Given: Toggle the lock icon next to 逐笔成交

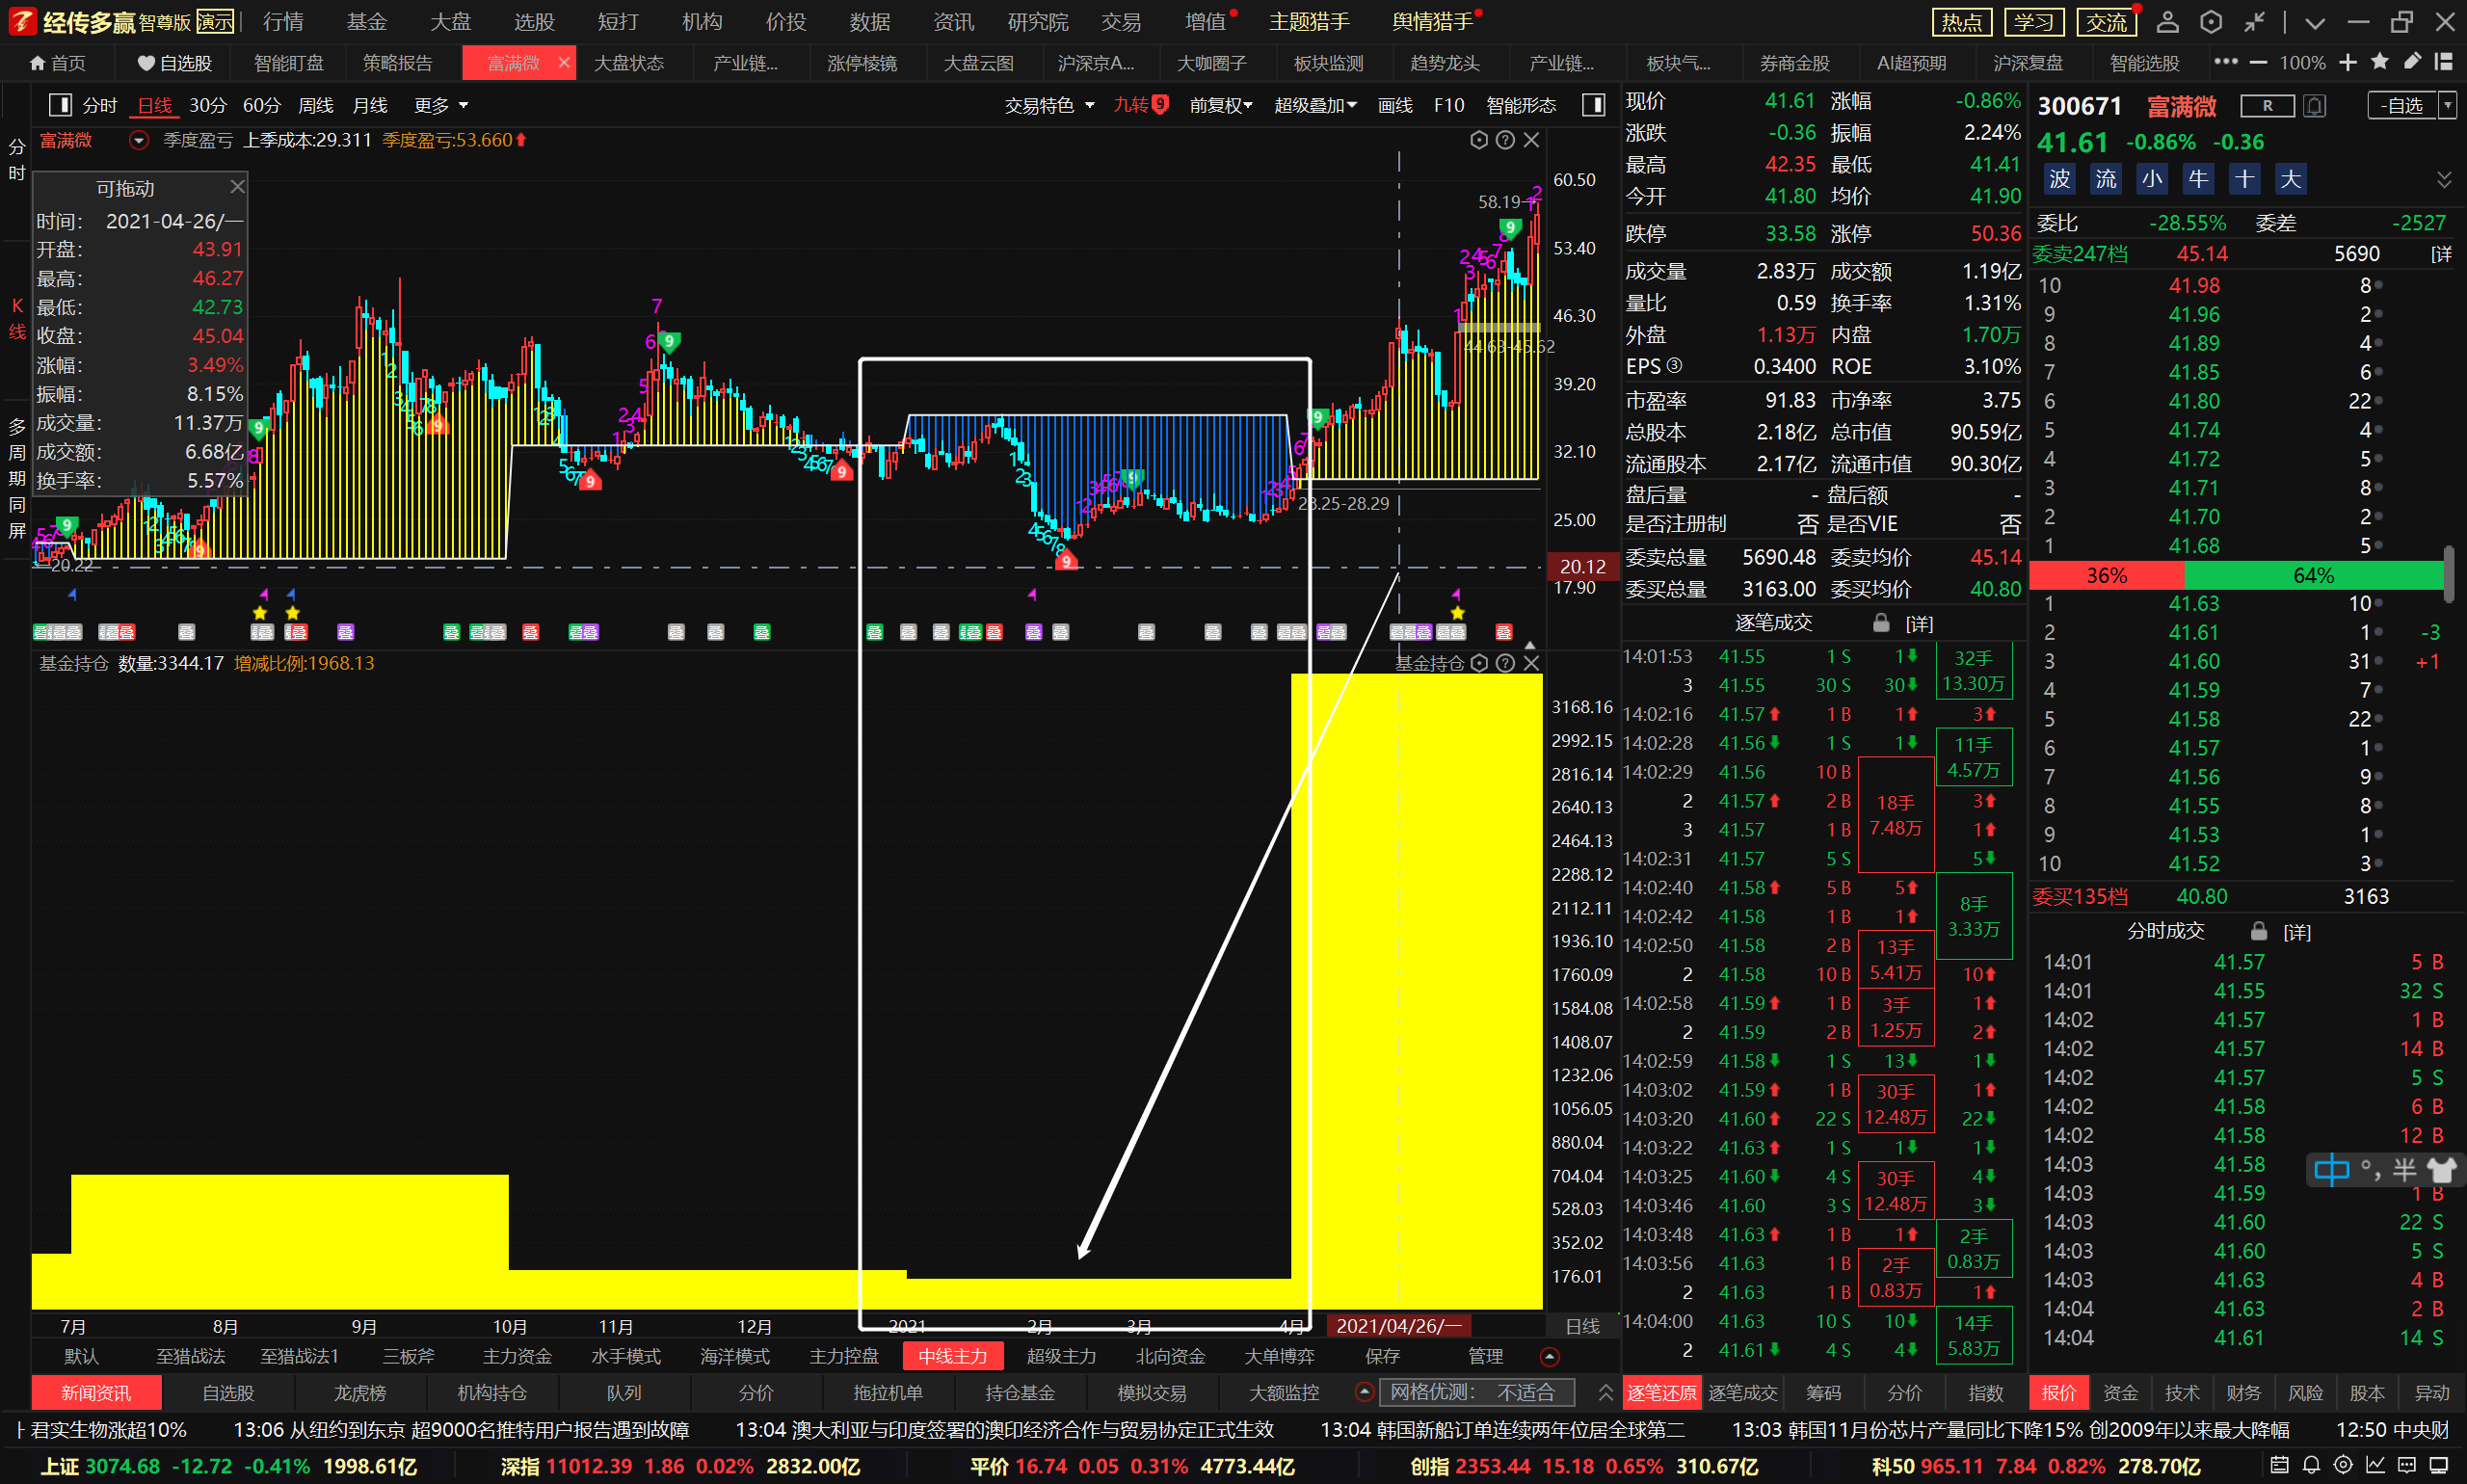Looking at the screenshot, I should (x=1880, y=623).
